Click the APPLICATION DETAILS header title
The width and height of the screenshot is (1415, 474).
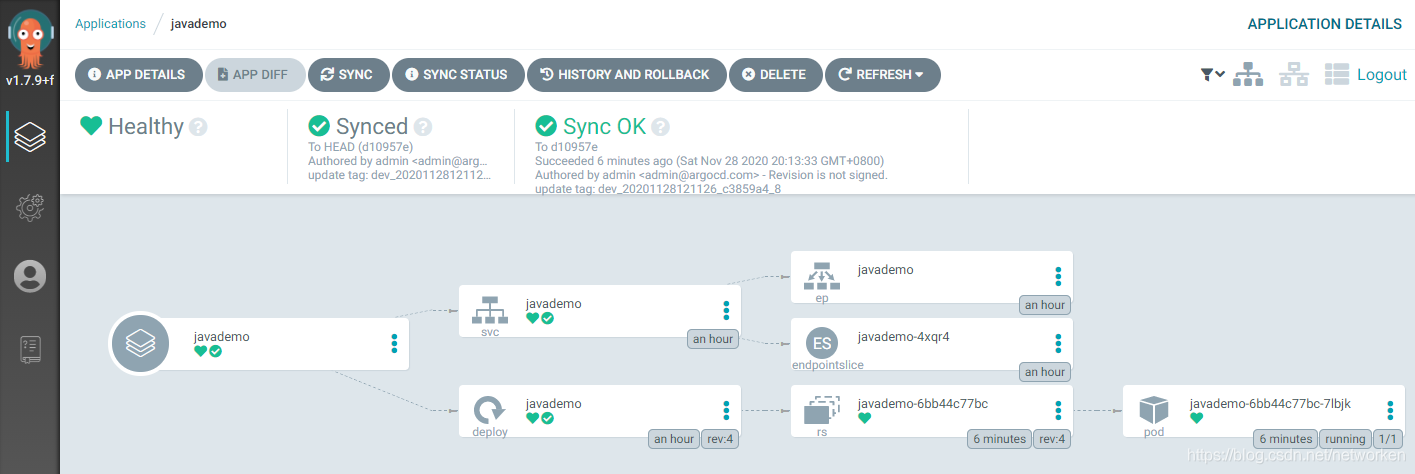point(1325,24)
